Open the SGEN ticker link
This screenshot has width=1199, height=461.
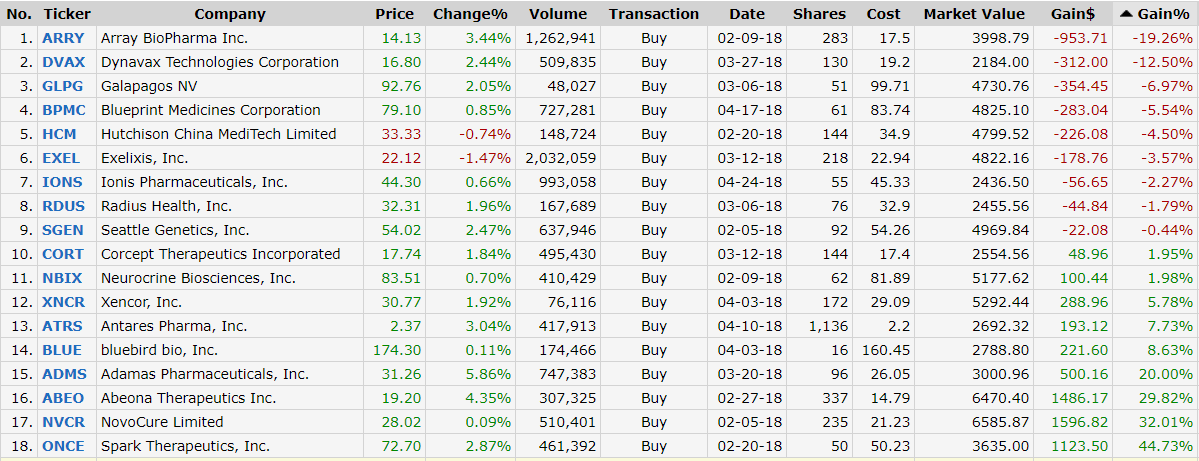tap(63, 230)
